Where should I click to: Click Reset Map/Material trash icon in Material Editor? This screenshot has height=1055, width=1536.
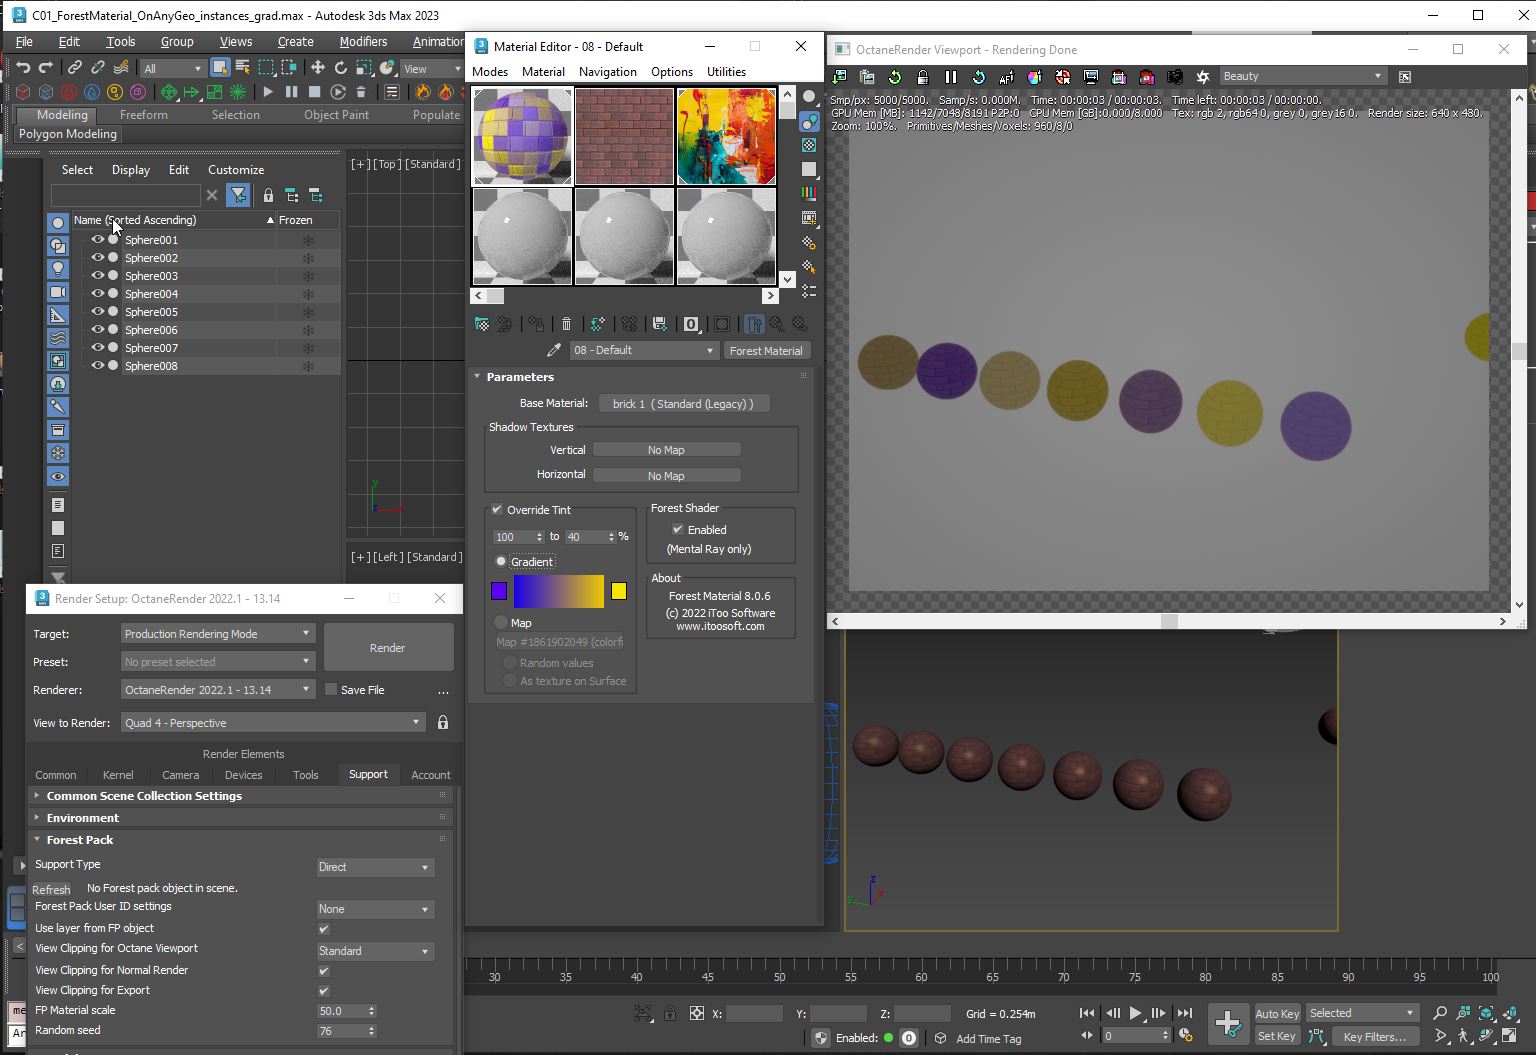566,324
